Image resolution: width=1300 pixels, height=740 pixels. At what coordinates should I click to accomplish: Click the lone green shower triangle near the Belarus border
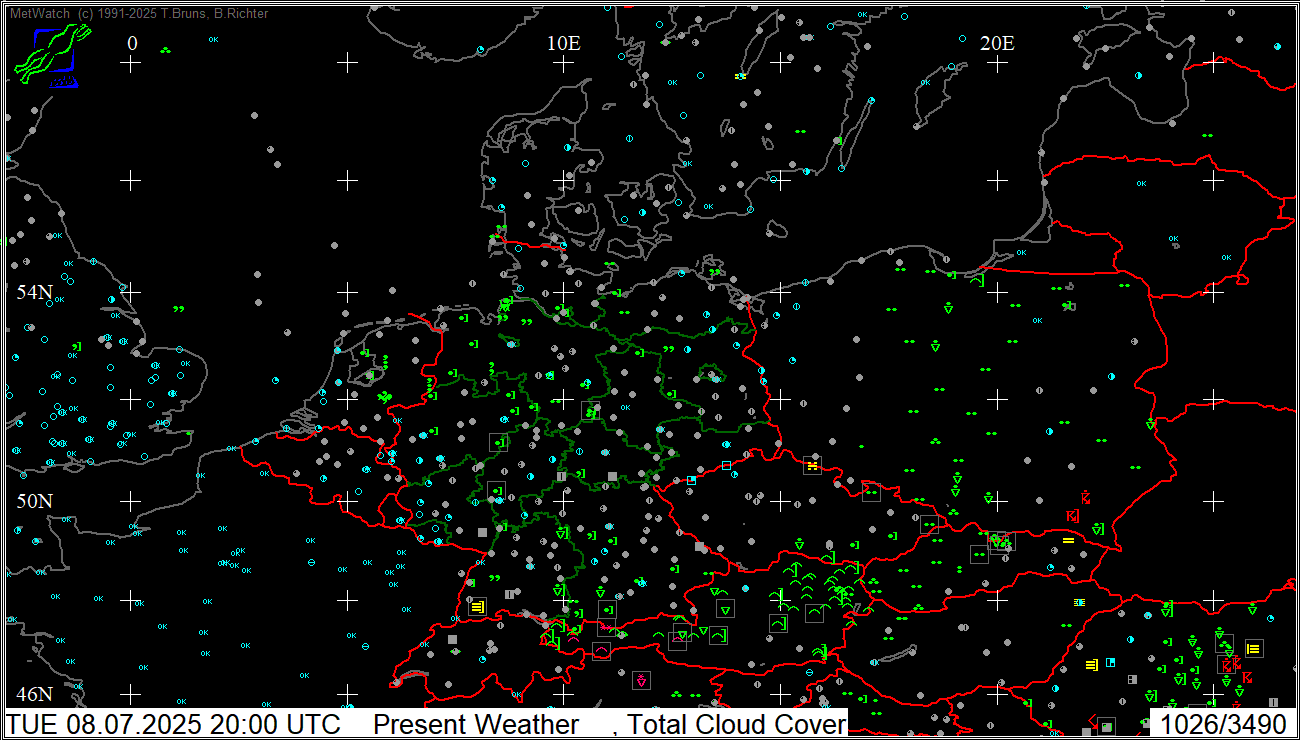(x=1150, y=424)
